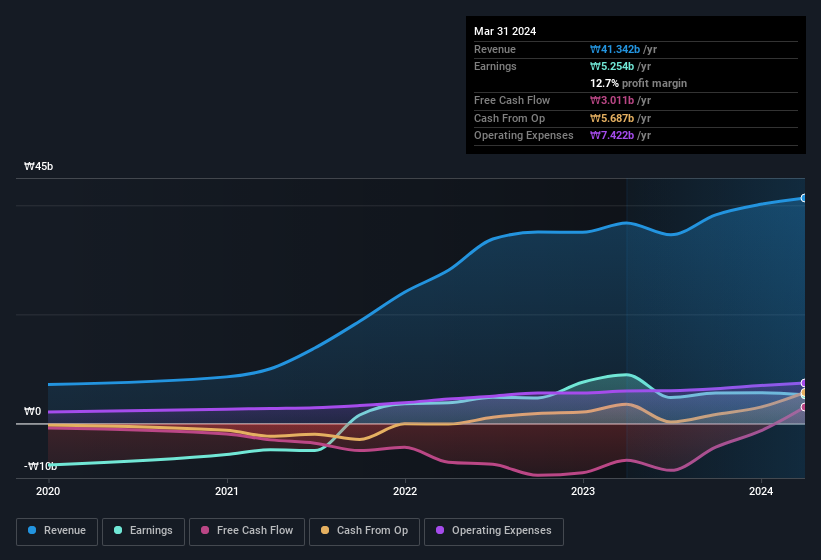Viewport: 821px width, 560px height.
Task: Click the Earnings label in the tooltip
Action: pos(495,66)
